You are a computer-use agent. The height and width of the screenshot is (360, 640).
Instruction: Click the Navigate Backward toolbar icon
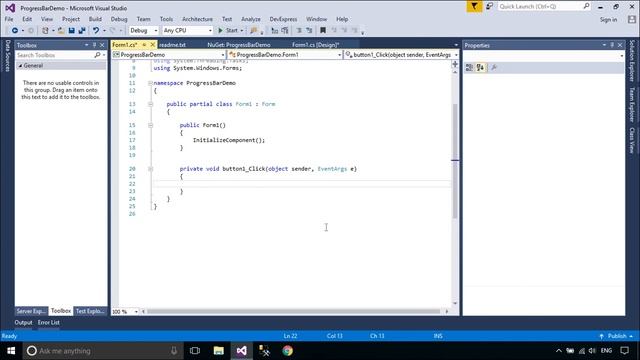pos(15,31)
